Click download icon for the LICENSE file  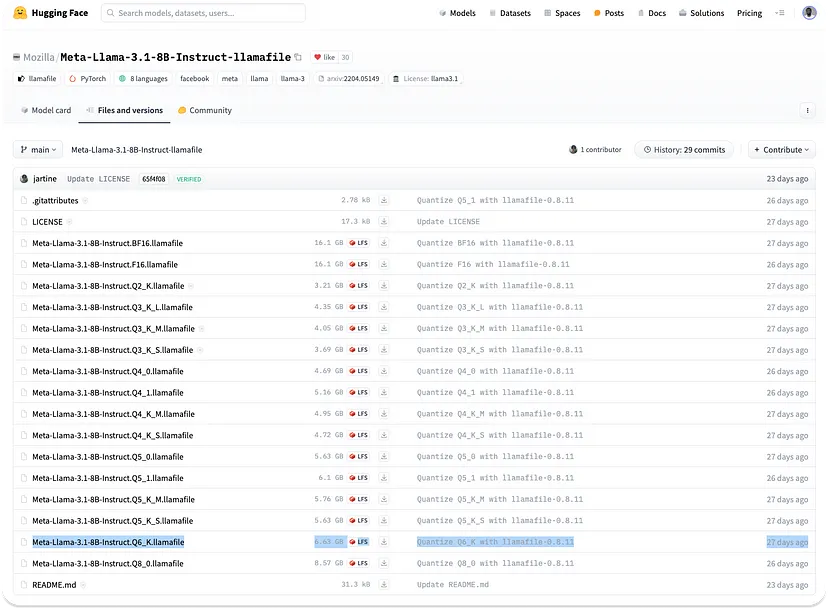coord(384,222)
